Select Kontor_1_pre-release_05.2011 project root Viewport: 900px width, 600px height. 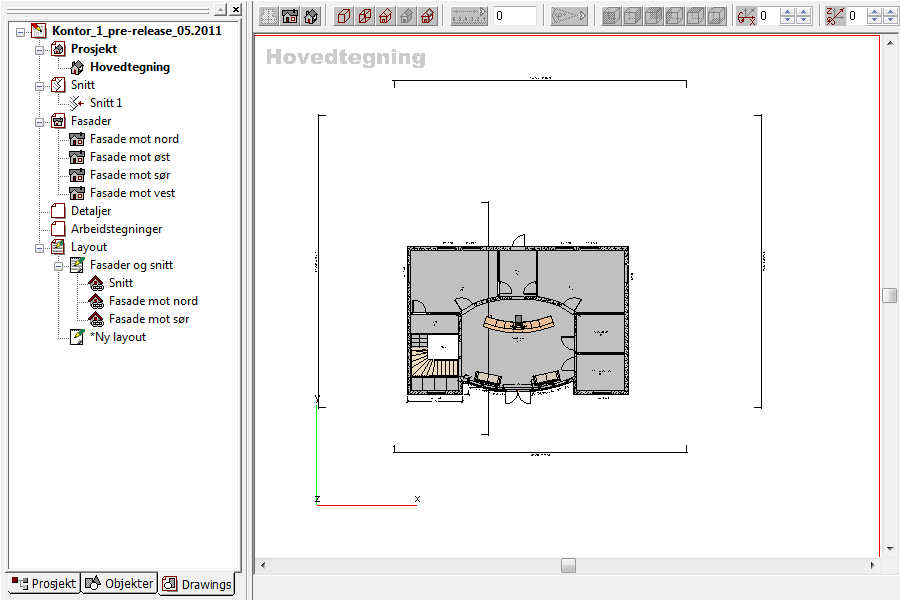coord(137,31)
